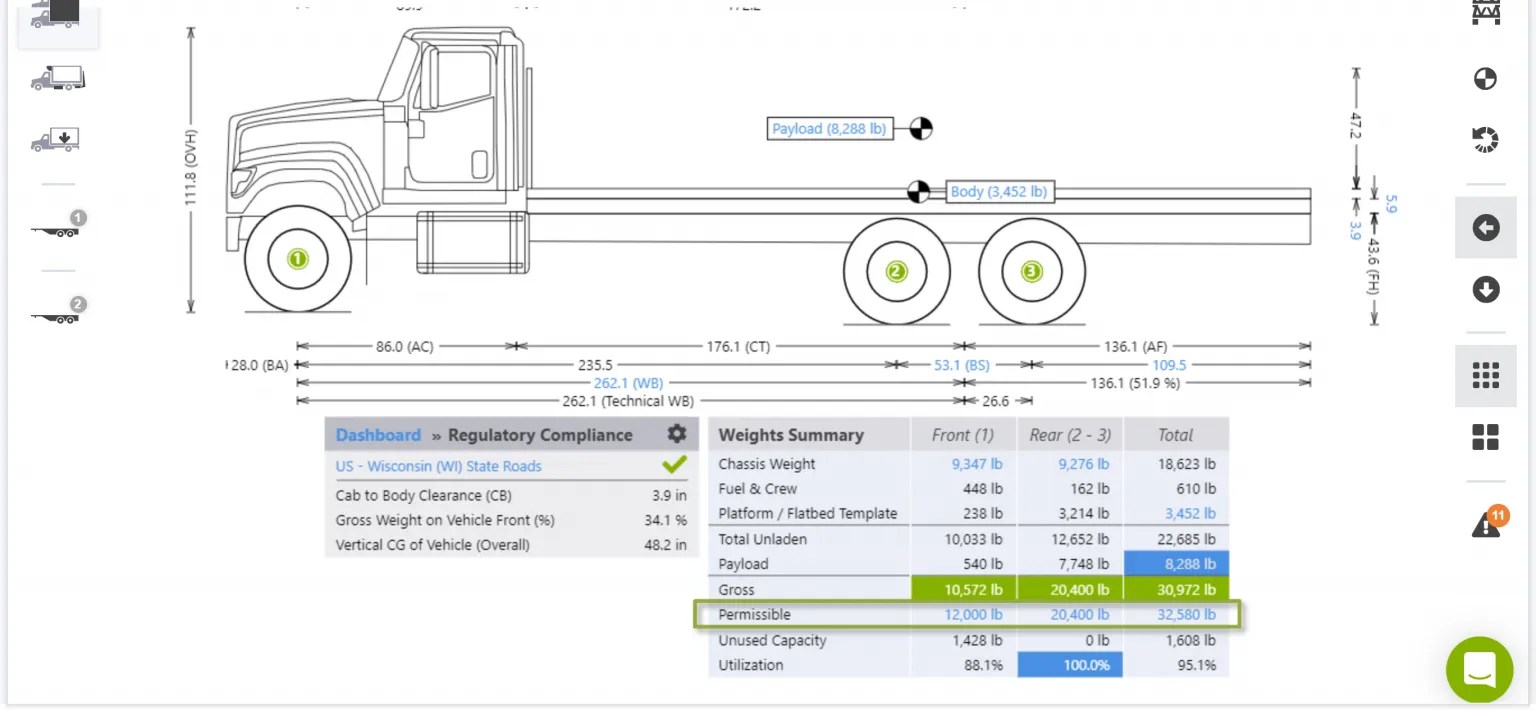Image resolution: width=1536 pixels, height=710 pixels.
Task: Edit front permissible weight 12,000 lb
Action: tap(973, 614)
